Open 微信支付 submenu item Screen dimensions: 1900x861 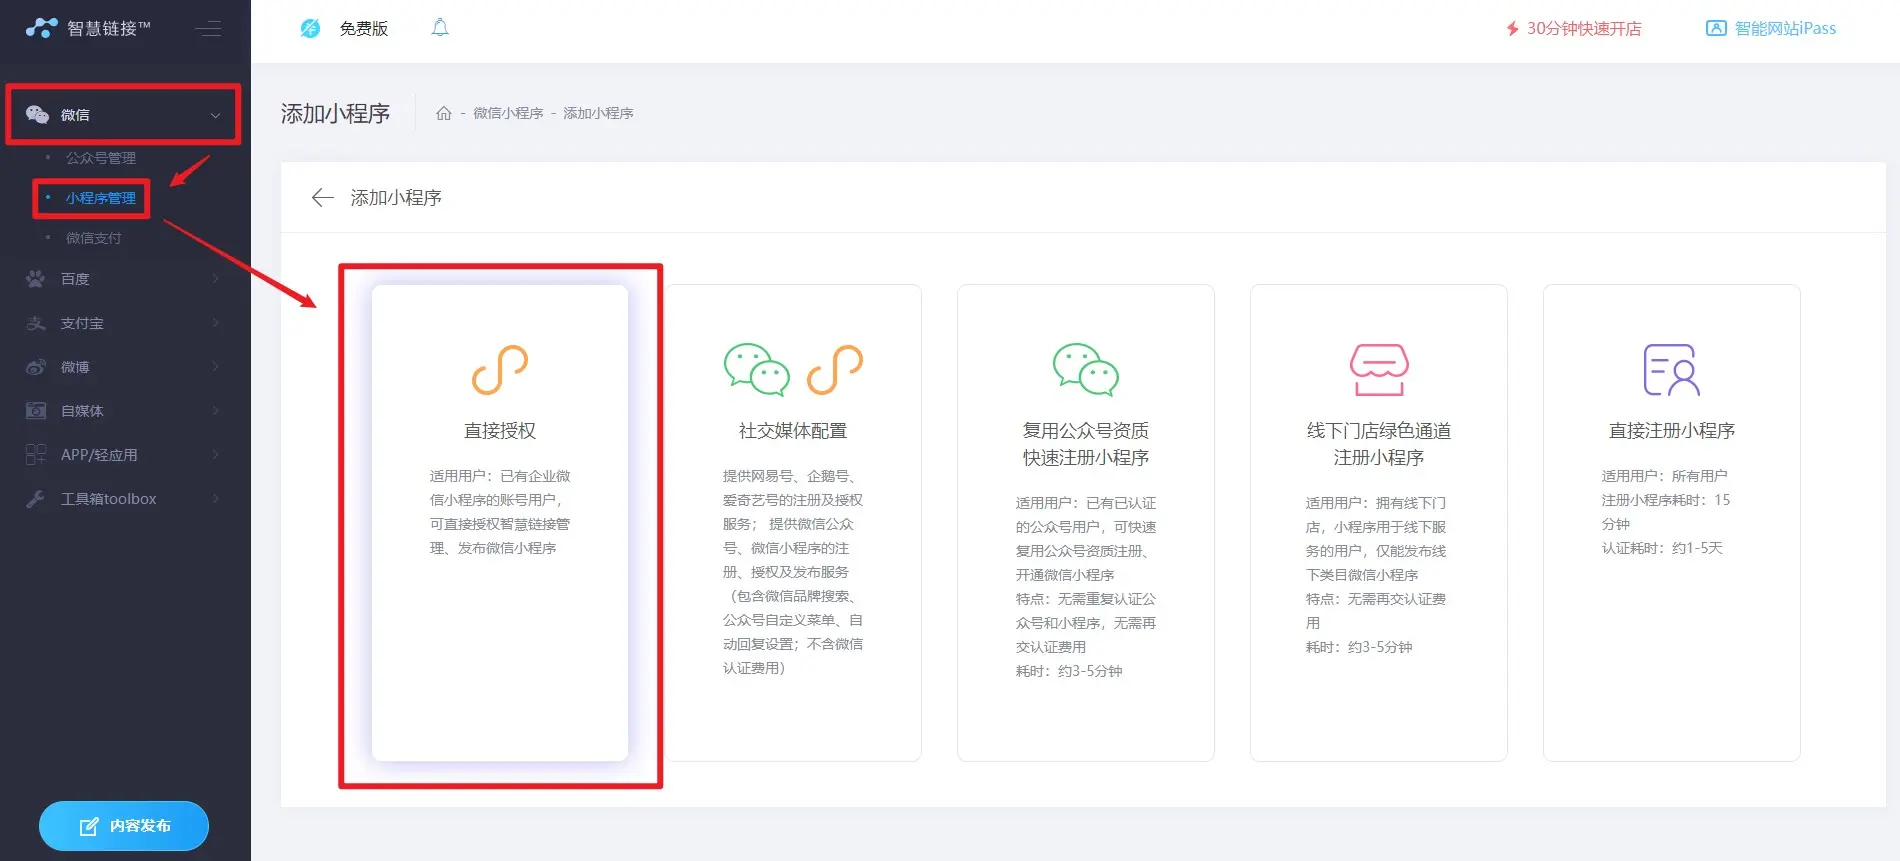(x=94, y=238)
